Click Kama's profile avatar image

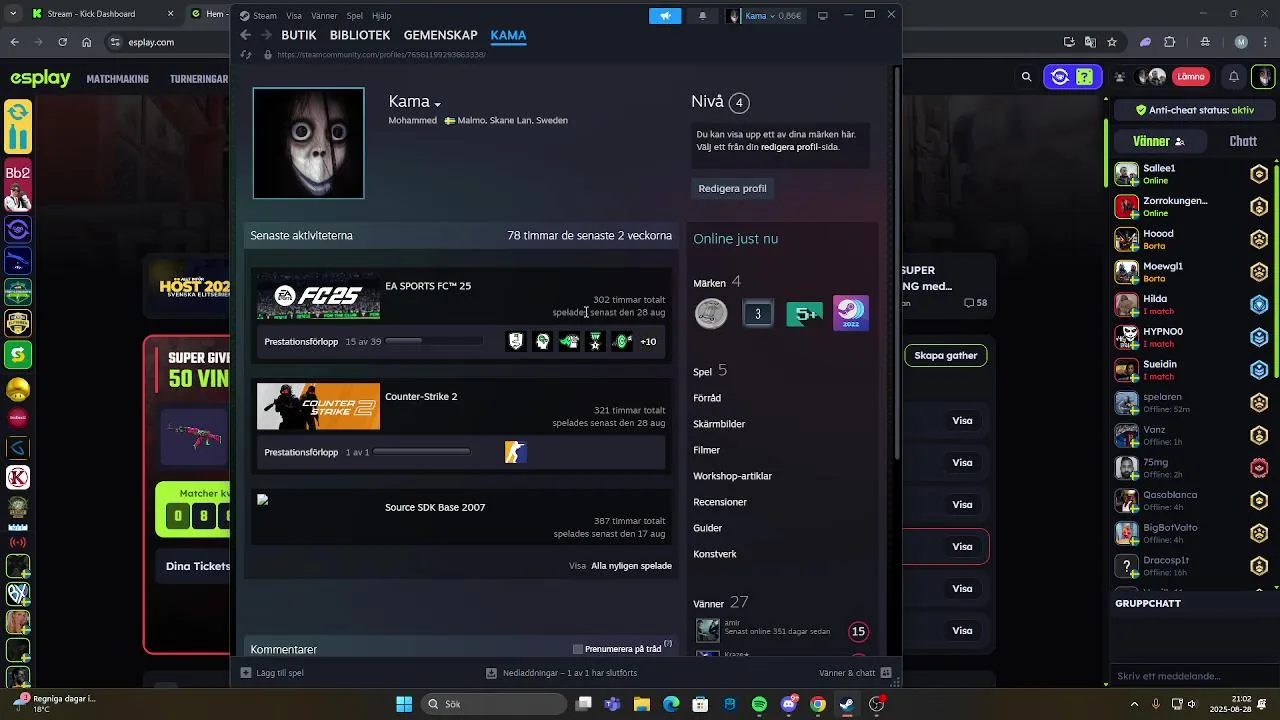tap(308, 143)
